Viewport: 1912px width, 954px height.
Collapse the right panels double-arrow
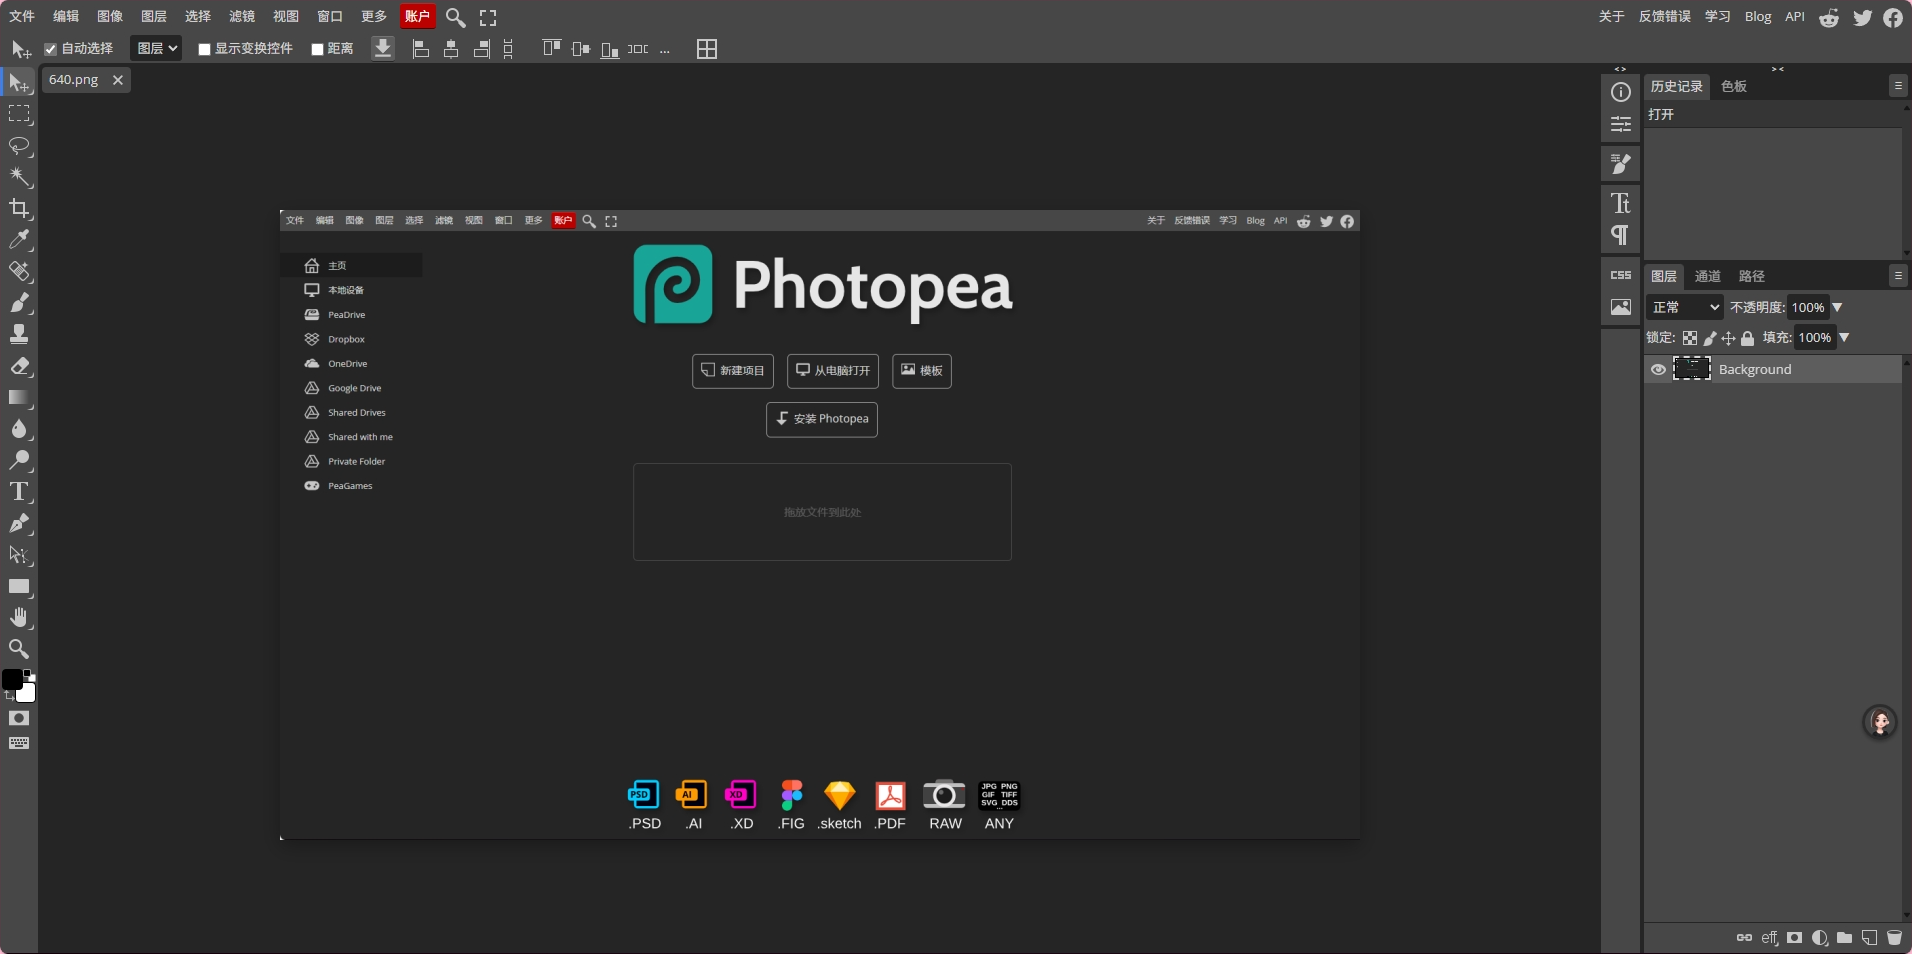pos(1778,69)
